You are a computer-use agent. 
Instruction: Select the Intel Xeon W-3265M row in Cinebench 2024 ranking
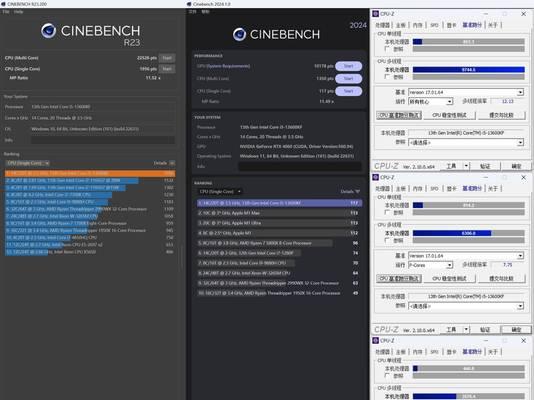pyautogui.click(x=279, y=273)
